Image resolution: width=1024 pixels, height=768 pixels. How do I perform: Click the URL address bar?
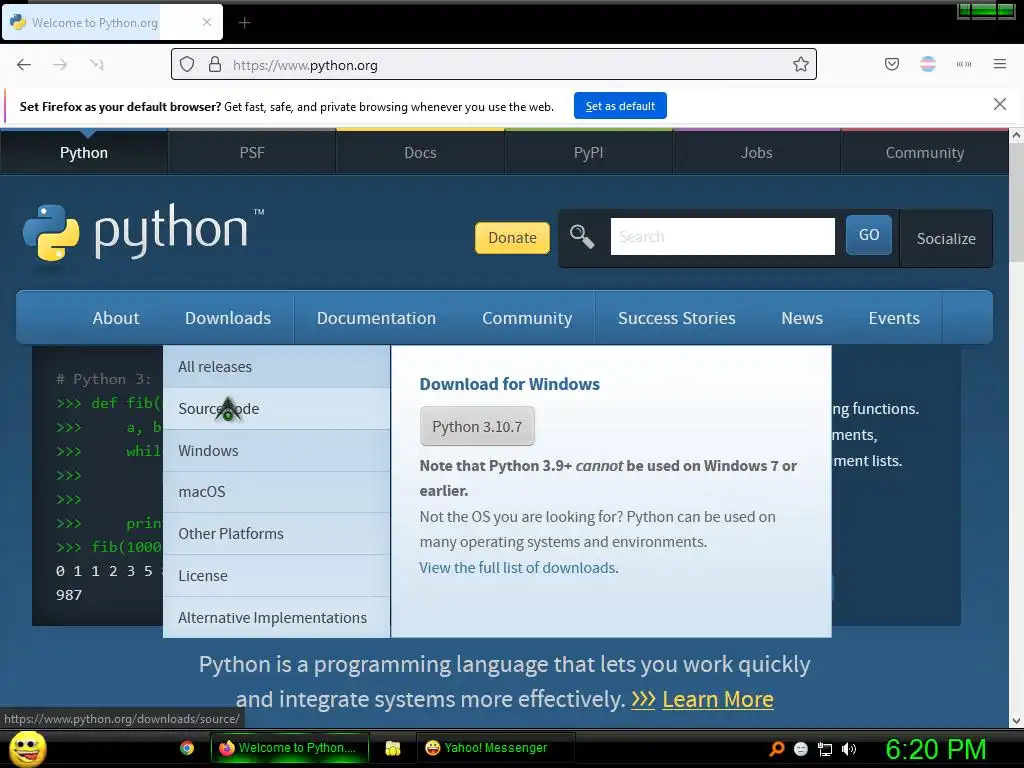click(x=494, y=64)
